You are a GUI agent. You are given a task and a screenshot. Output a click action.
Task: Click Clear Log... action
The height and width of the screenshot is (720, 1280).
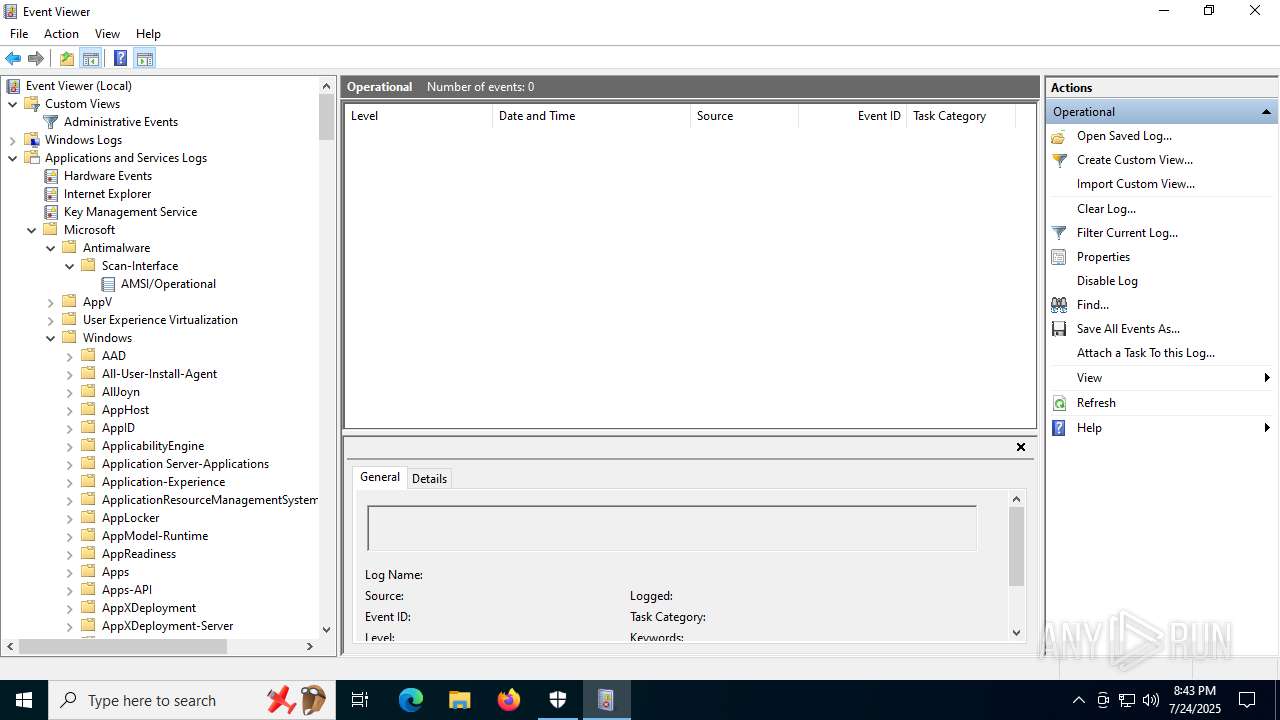coord(1106,209)
